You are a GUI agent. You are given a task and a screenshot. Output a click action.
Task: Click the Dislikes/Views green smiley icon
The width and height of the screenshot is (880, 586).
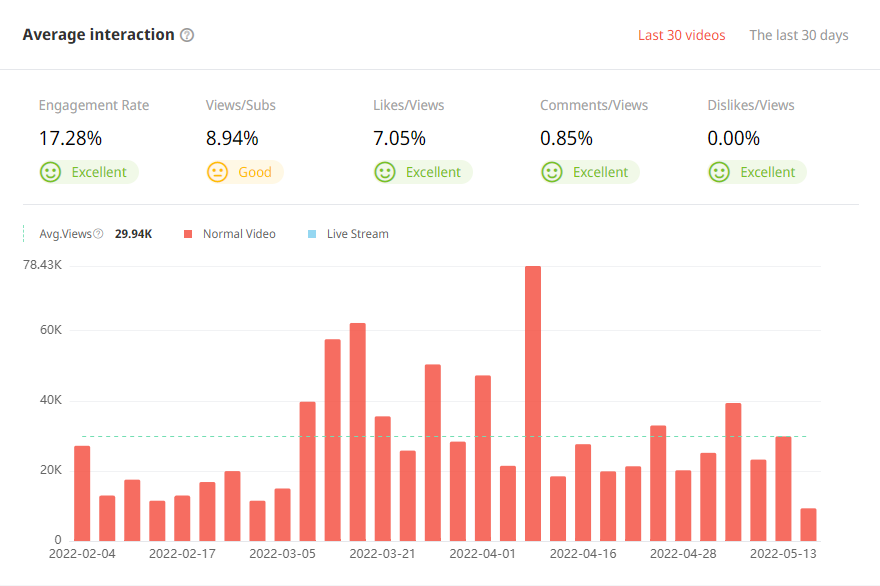point(718,172)
